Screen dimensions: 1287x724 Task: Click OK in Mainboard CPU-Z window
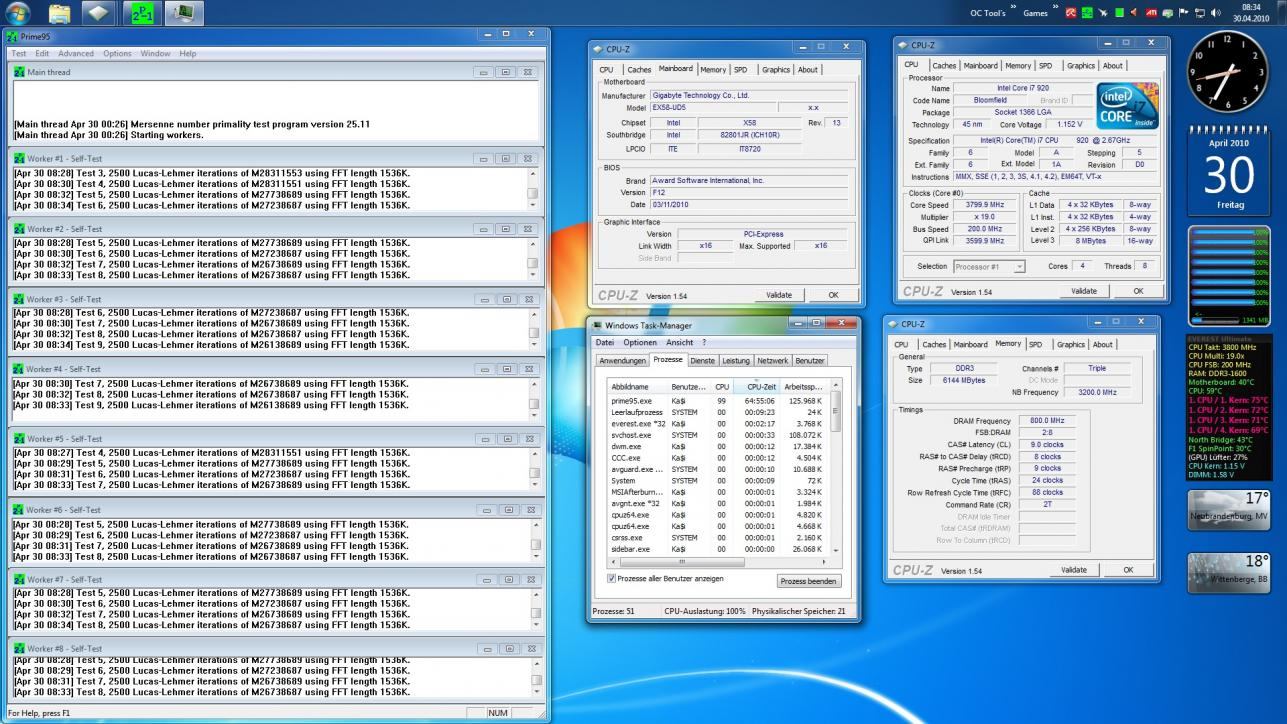833,295
